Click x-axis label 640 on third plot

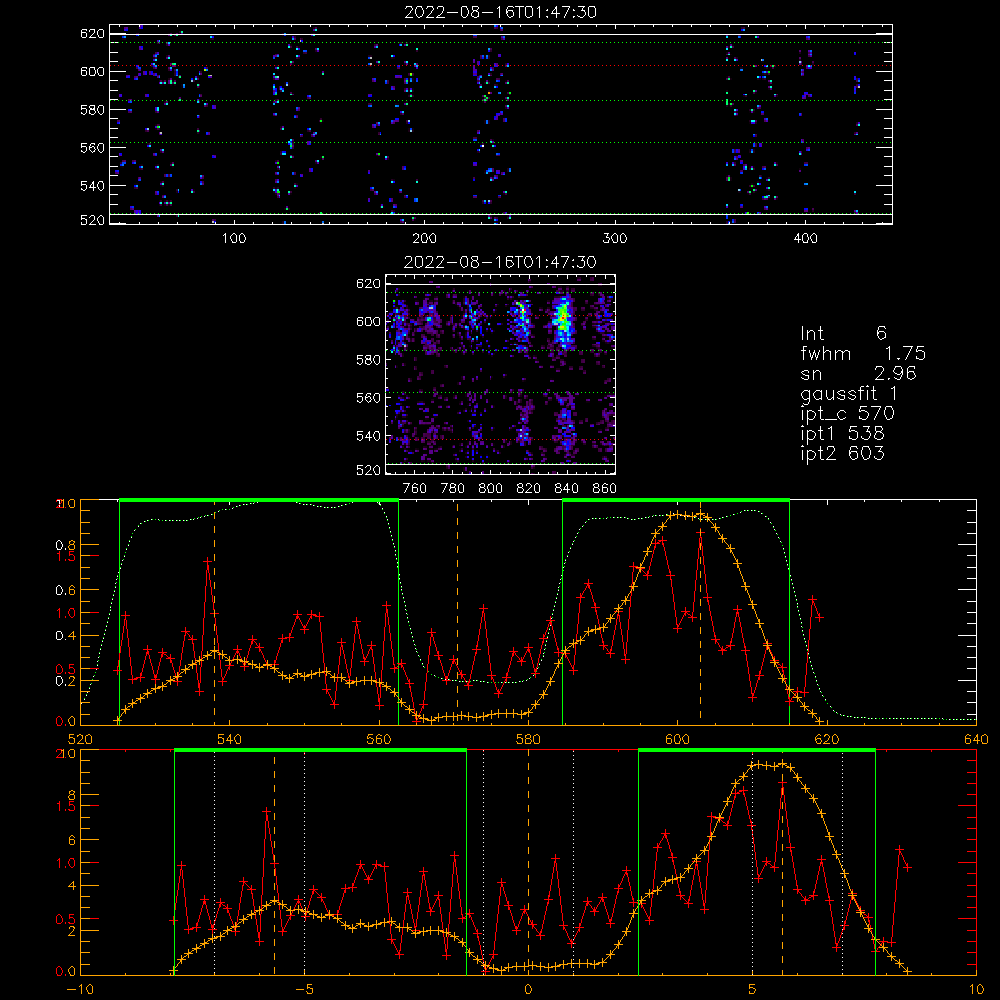(x=976, y=739)
